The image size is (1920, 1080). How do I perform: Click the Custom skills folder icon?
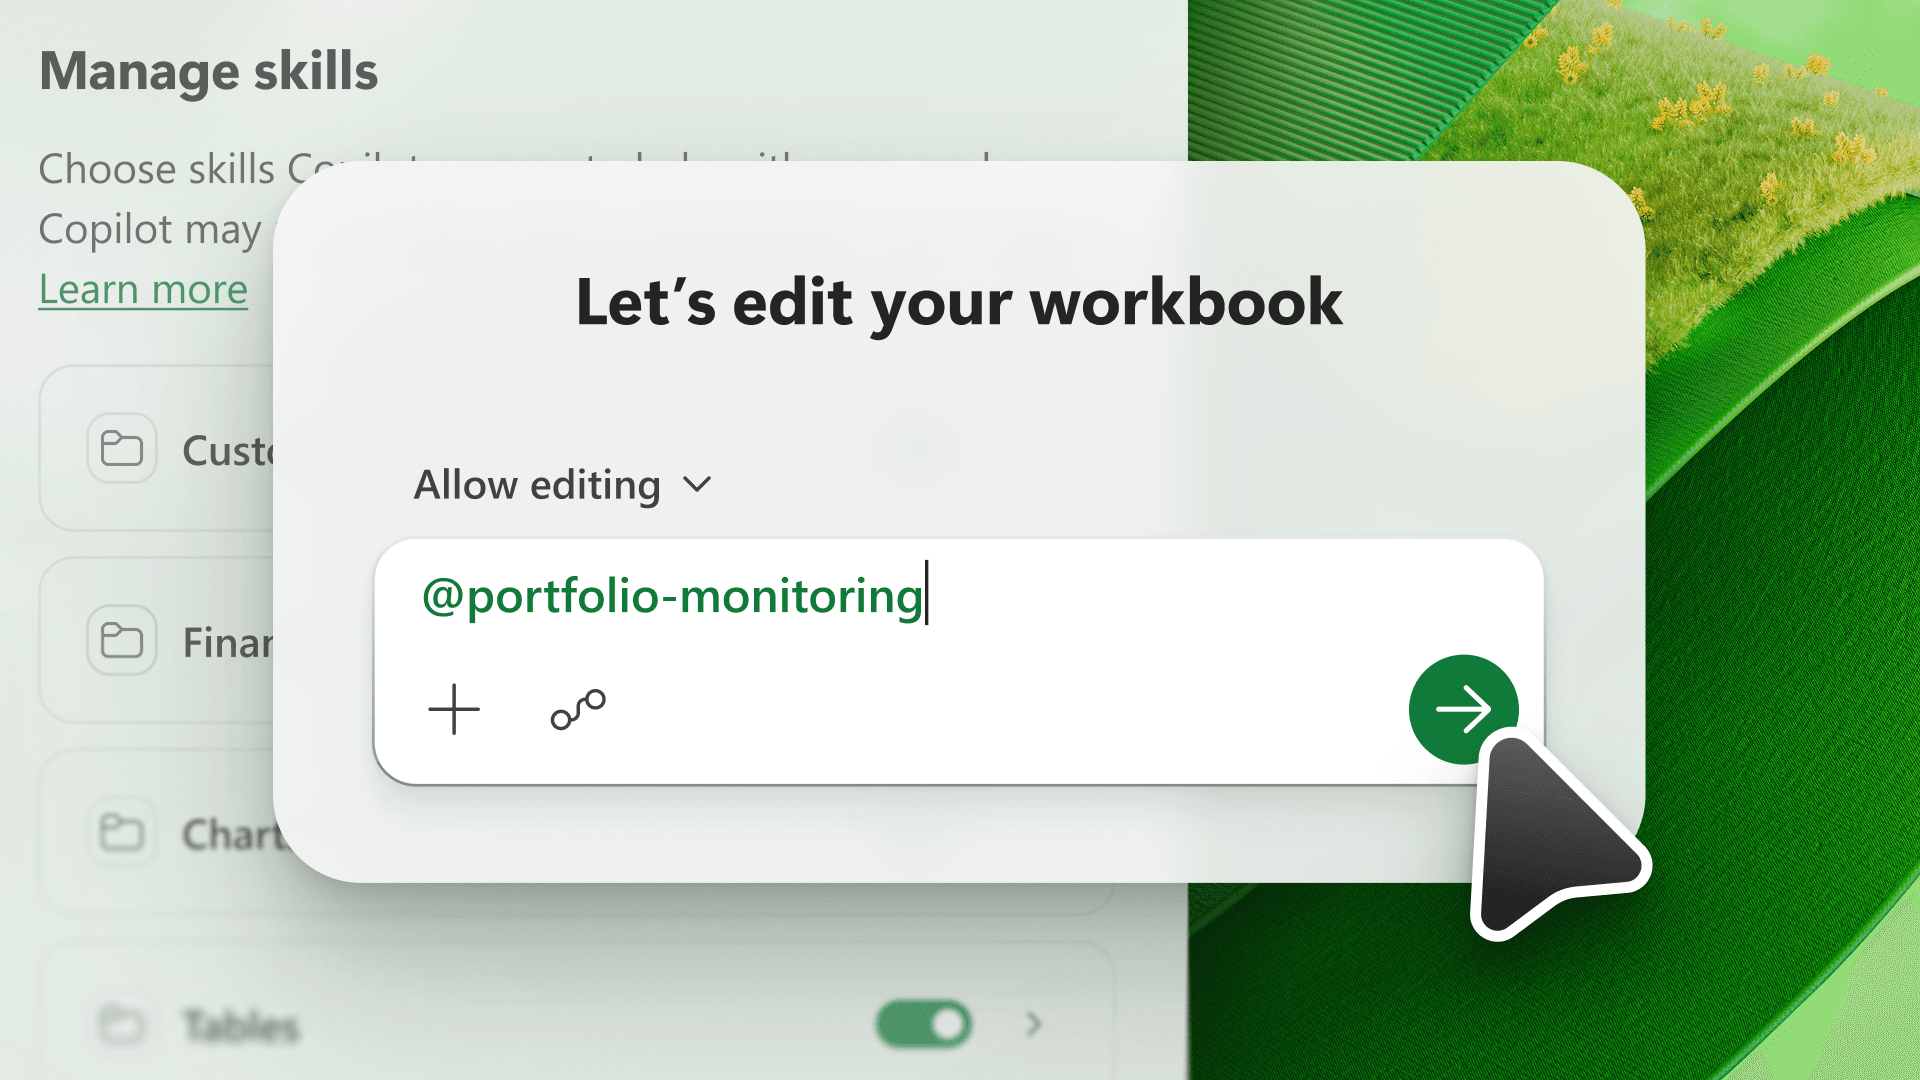(122, 449)
